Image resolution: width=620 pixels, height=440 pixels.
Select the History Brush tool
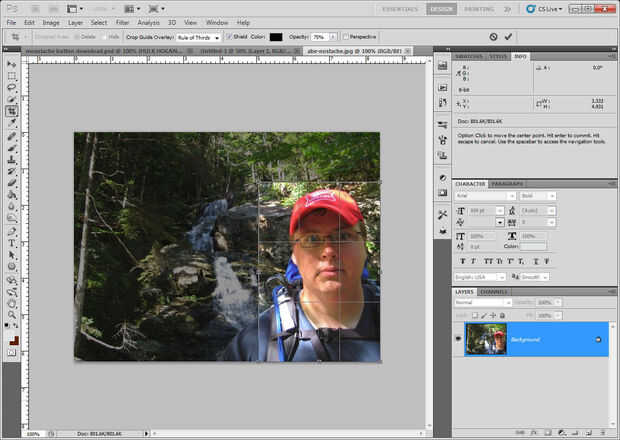(x=11, y=171)
